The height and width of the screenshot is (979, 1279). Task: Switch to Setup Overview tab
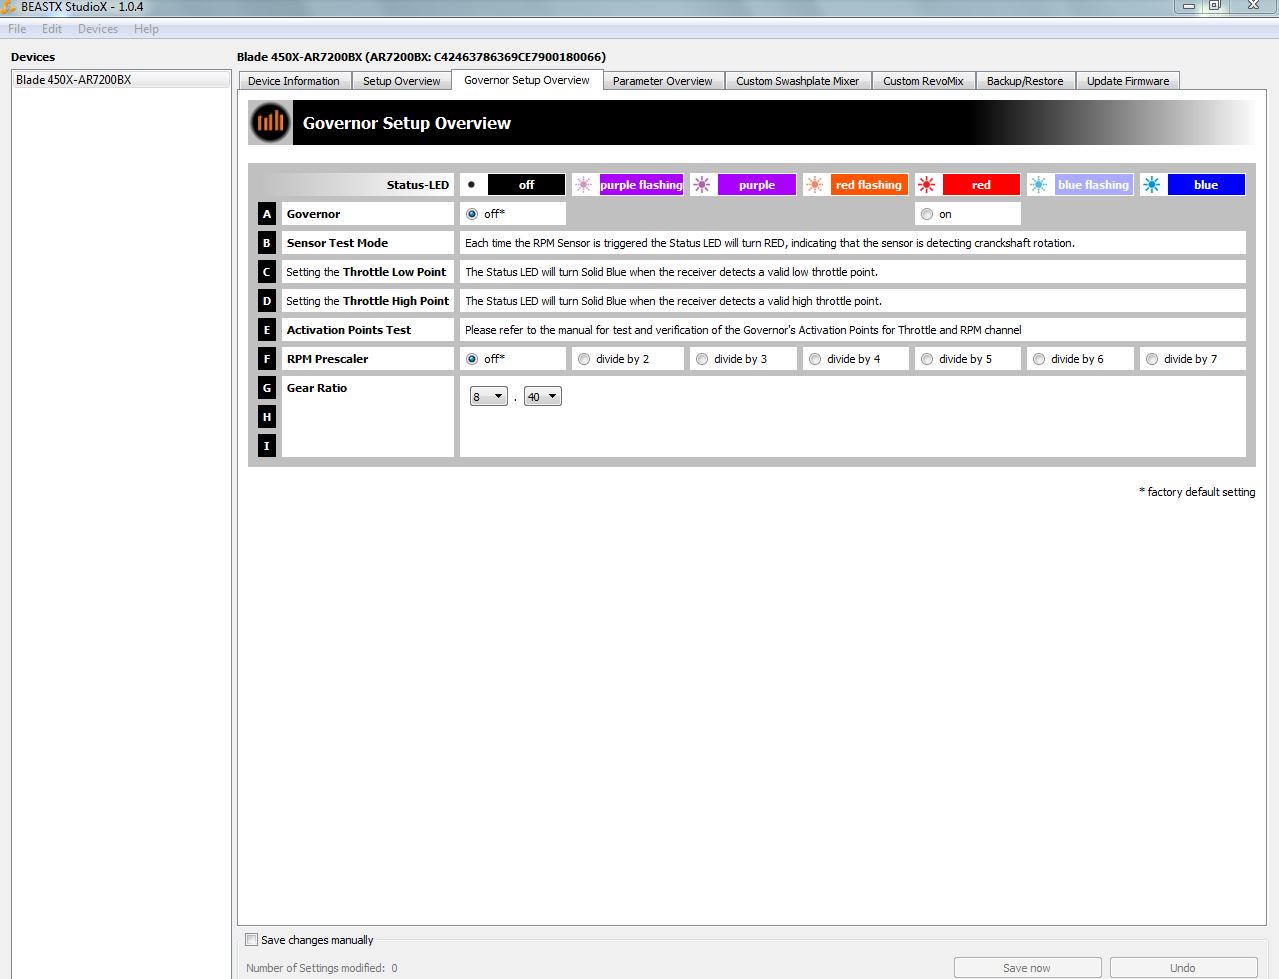[x=401, y=81]
